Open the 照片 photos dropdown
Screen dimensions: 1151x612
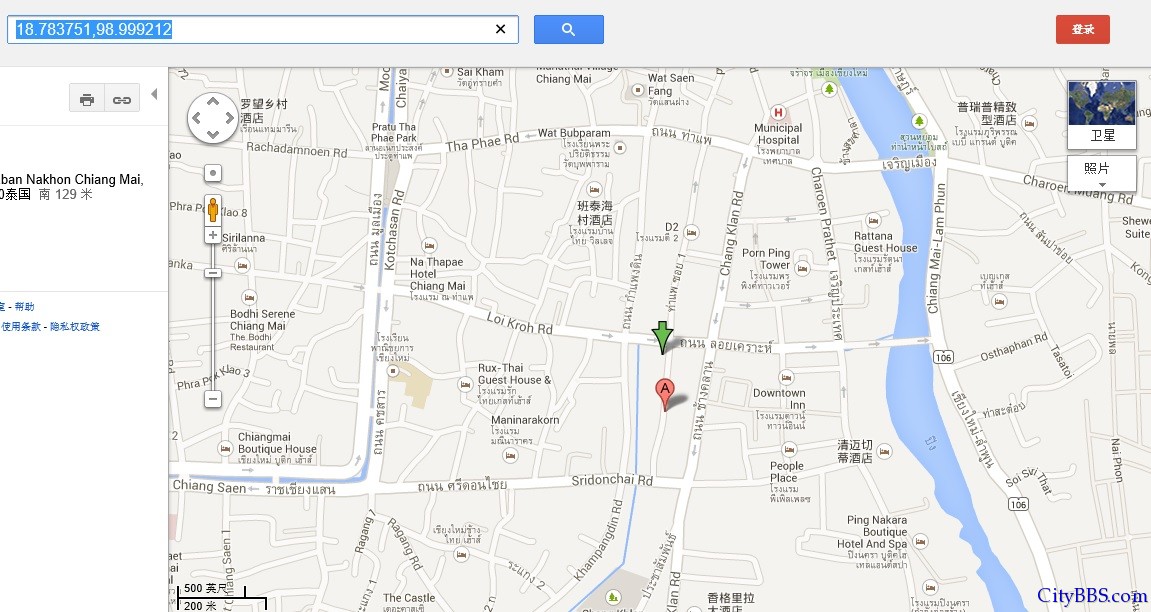tap(1102, 173)
